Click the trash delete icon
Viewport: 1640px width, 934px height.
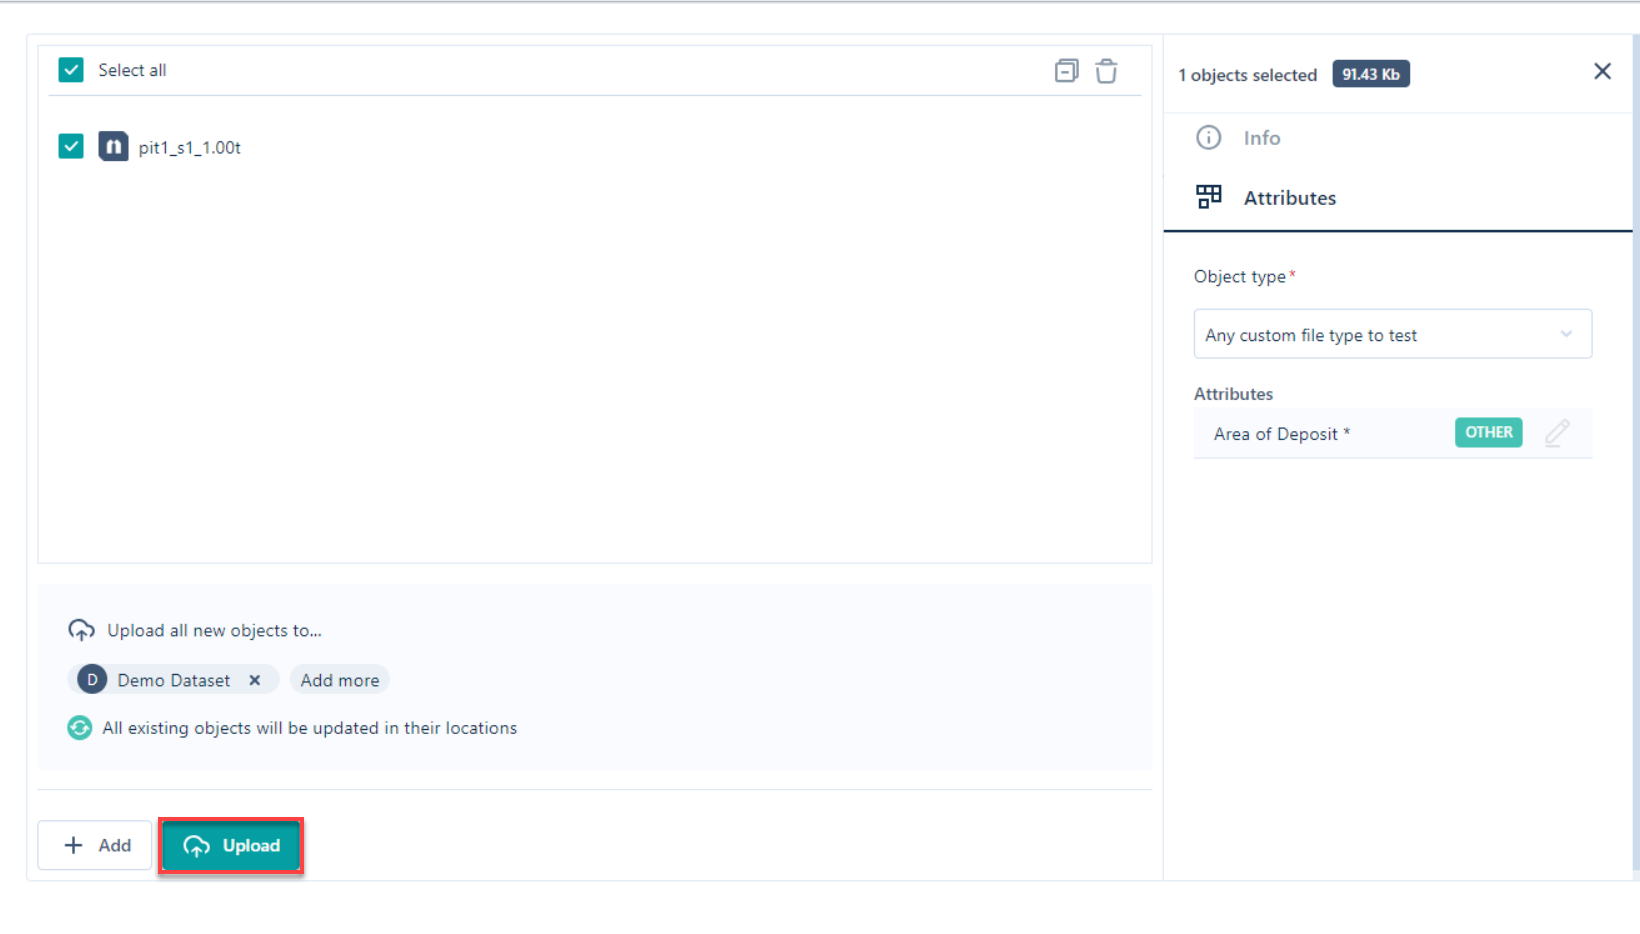[1106, 71]
